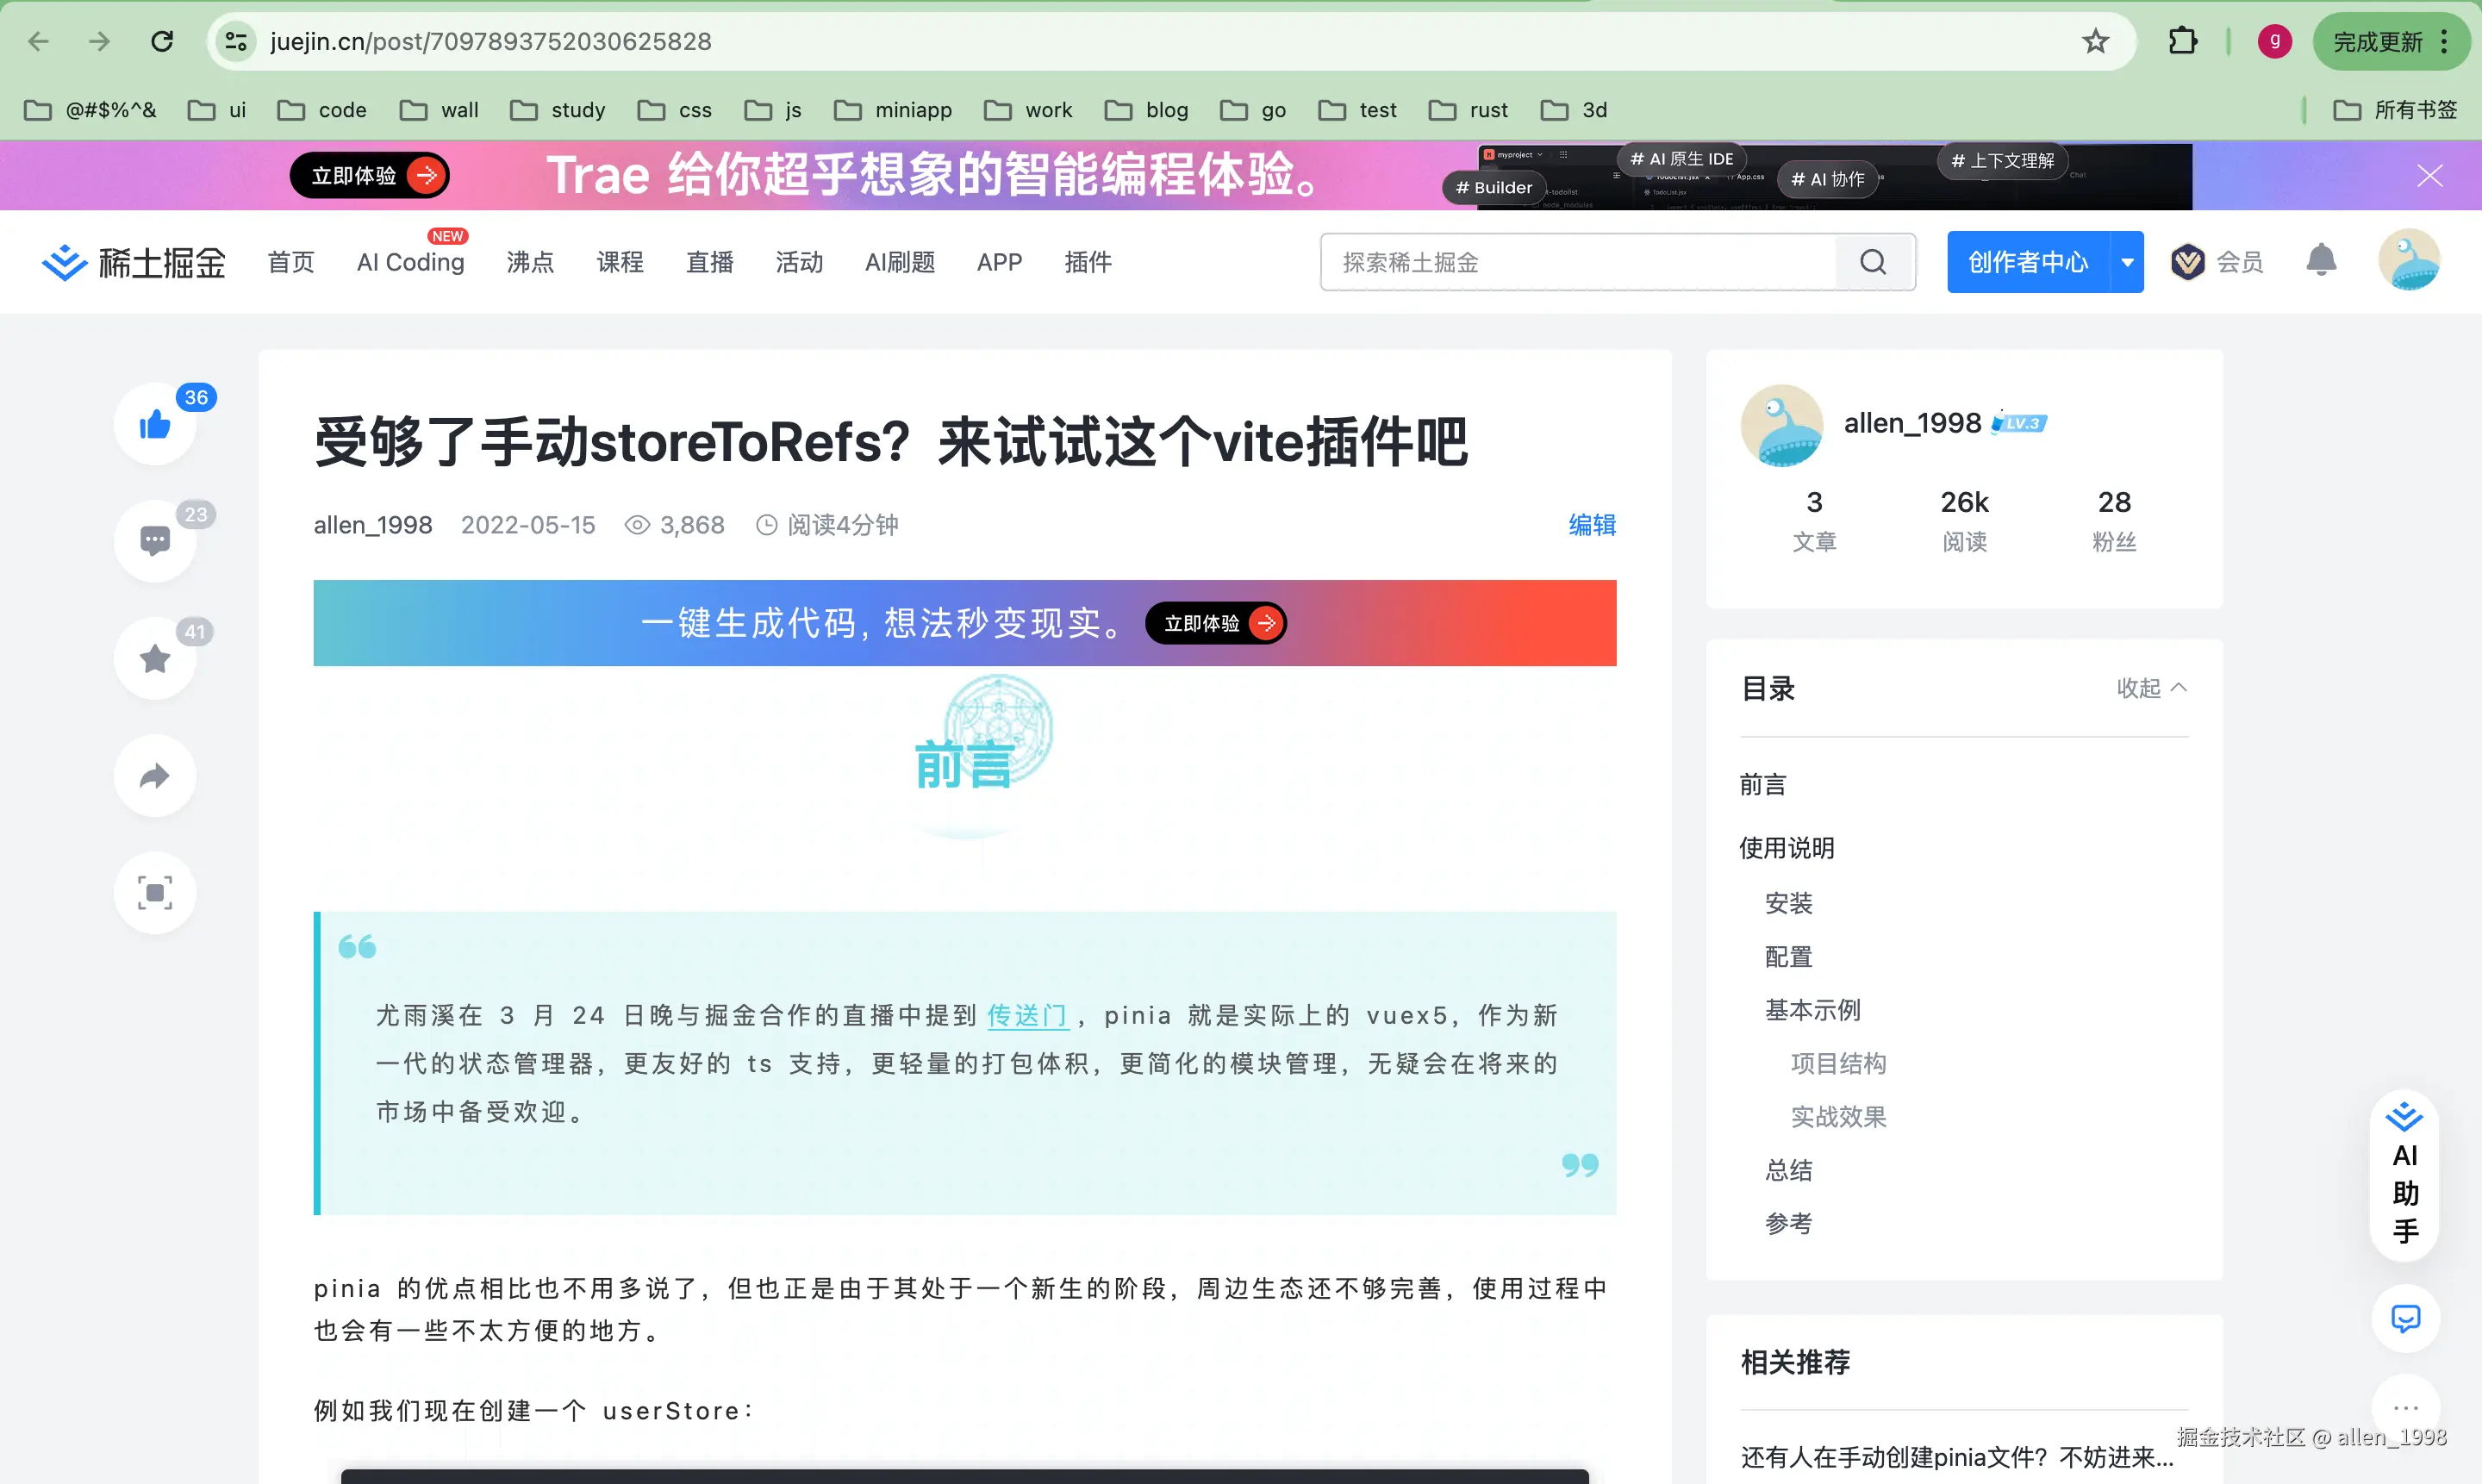
Task: Bookmark this page with star icon
Action: pos(2095,41)
